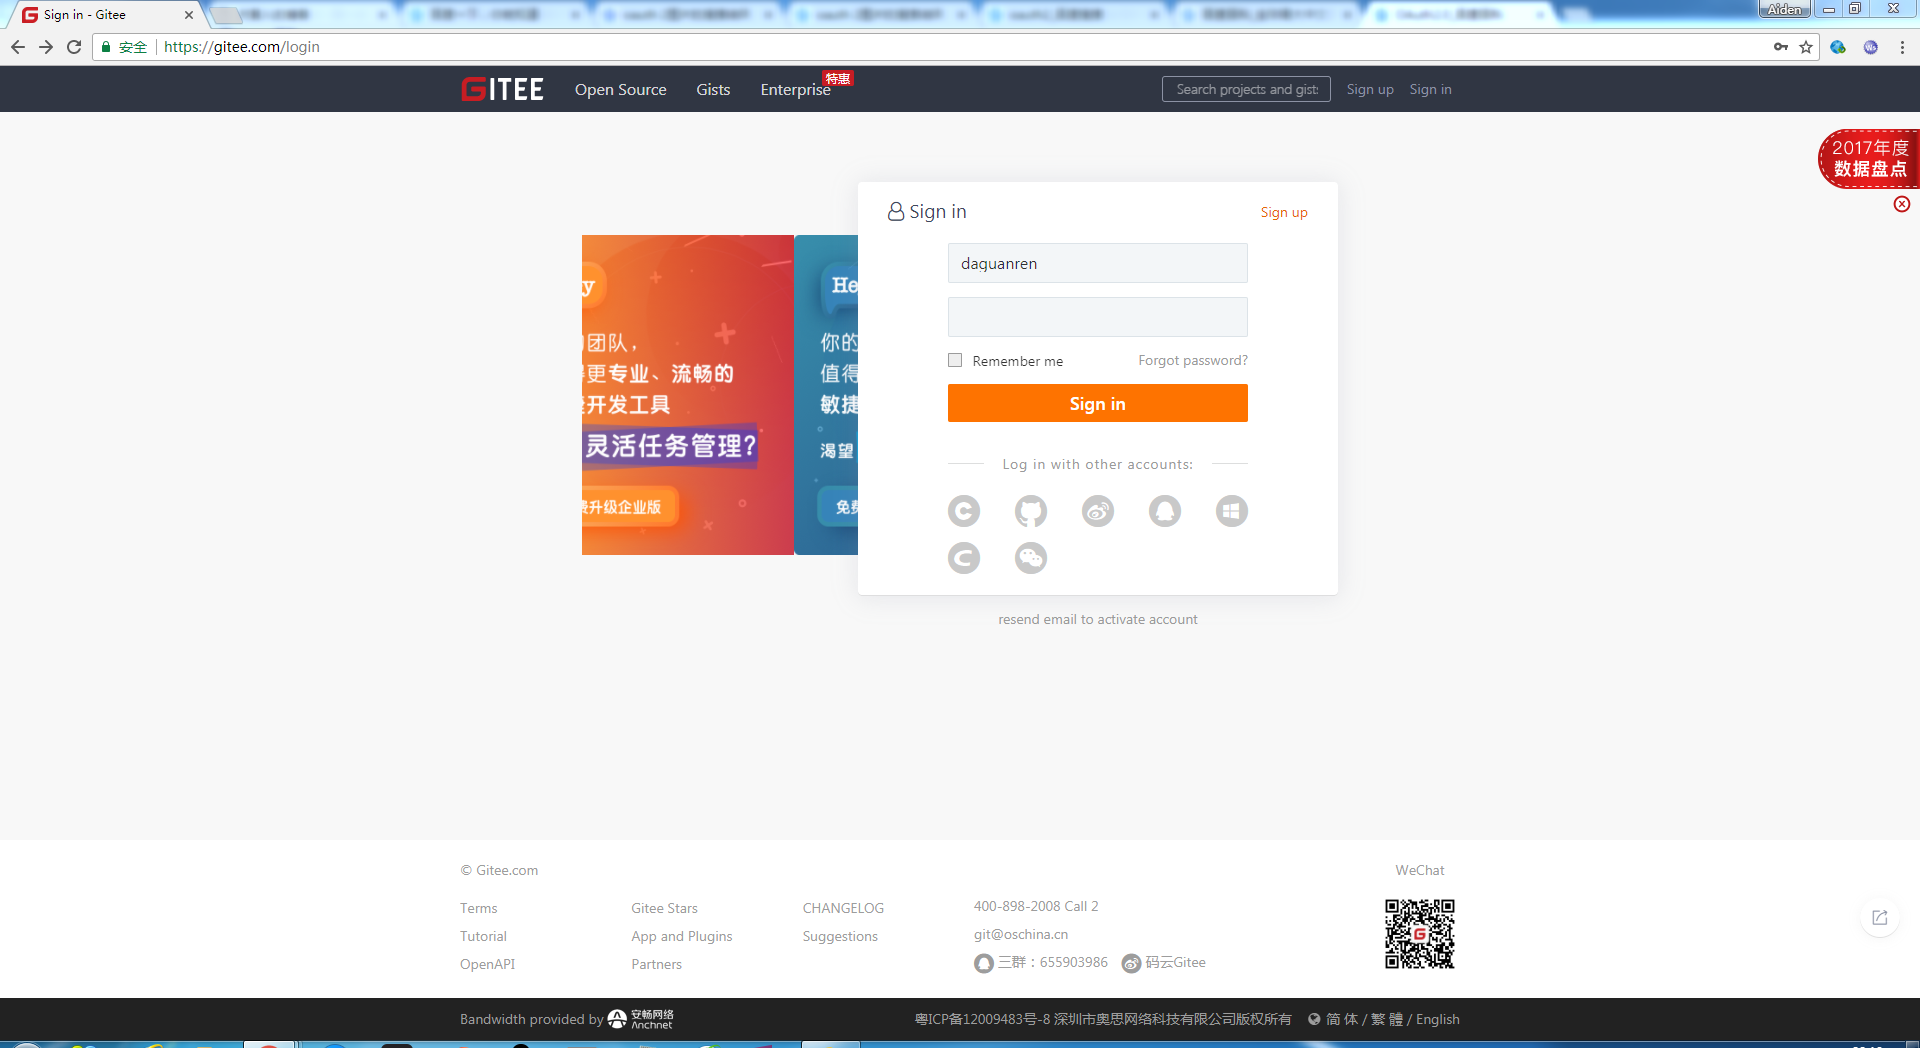Log in with the OSChina C icon in the first row

pos(964,511)
